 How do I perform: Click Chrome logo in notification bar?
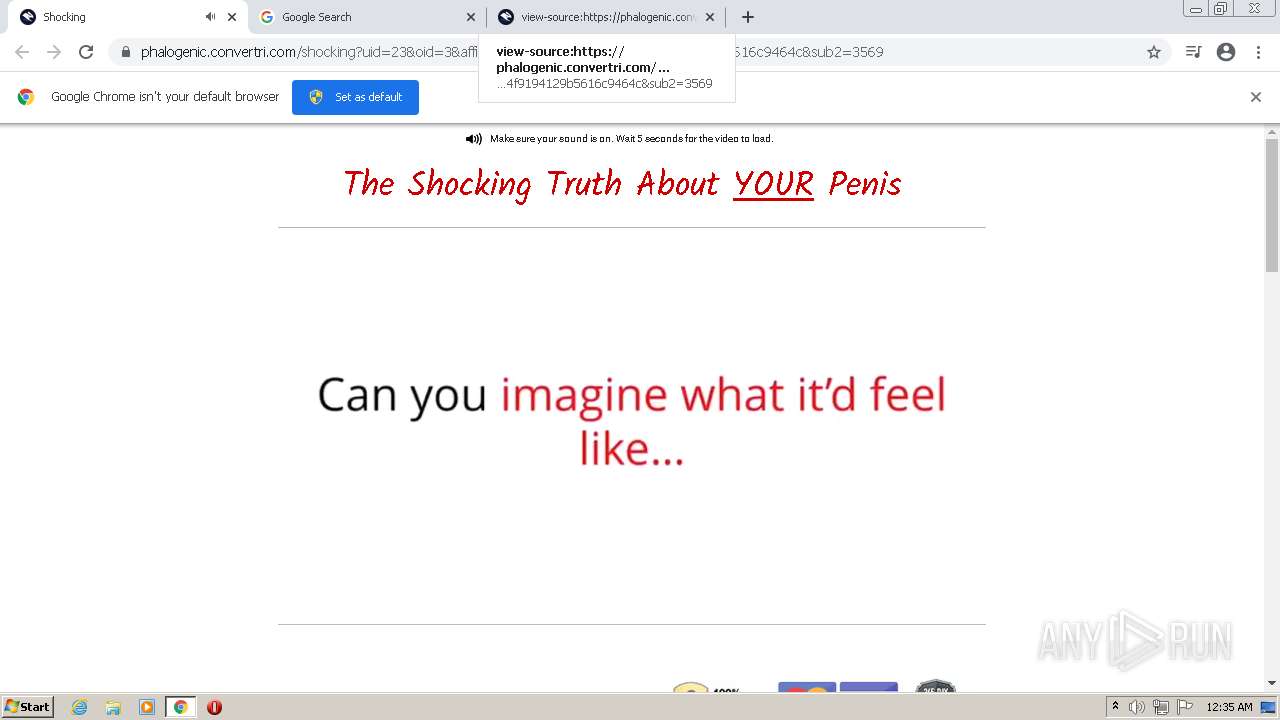[x=26, y=97]
